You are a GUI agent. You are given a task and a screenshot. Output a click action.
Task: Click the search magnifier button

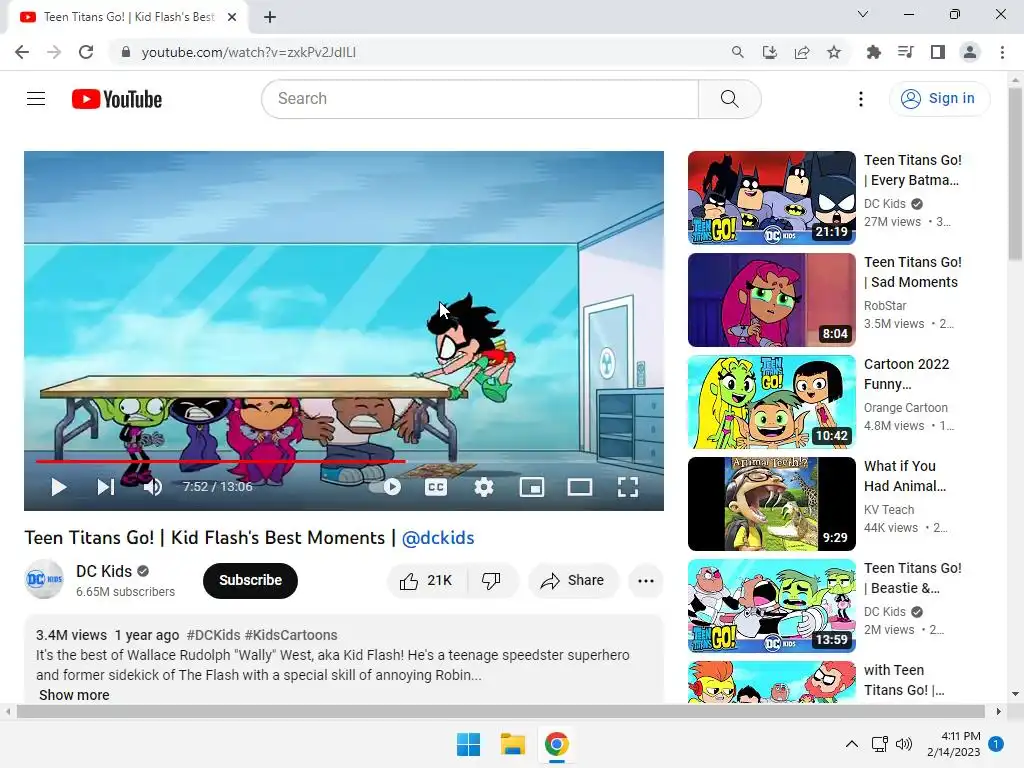(729, 99)
